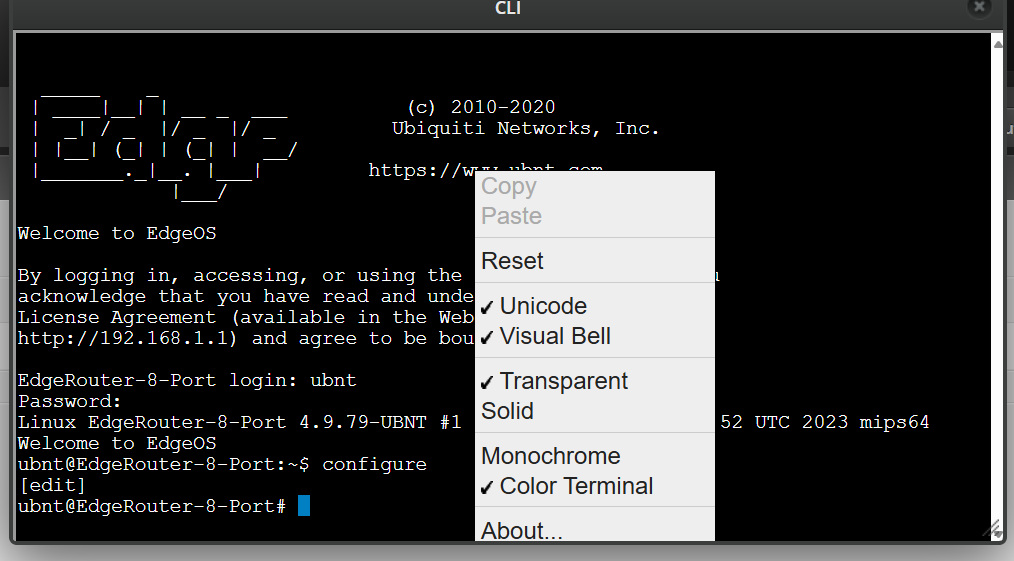Click the blue terminal cursor block
The image size is (1014, 561).
pos(304,505)
